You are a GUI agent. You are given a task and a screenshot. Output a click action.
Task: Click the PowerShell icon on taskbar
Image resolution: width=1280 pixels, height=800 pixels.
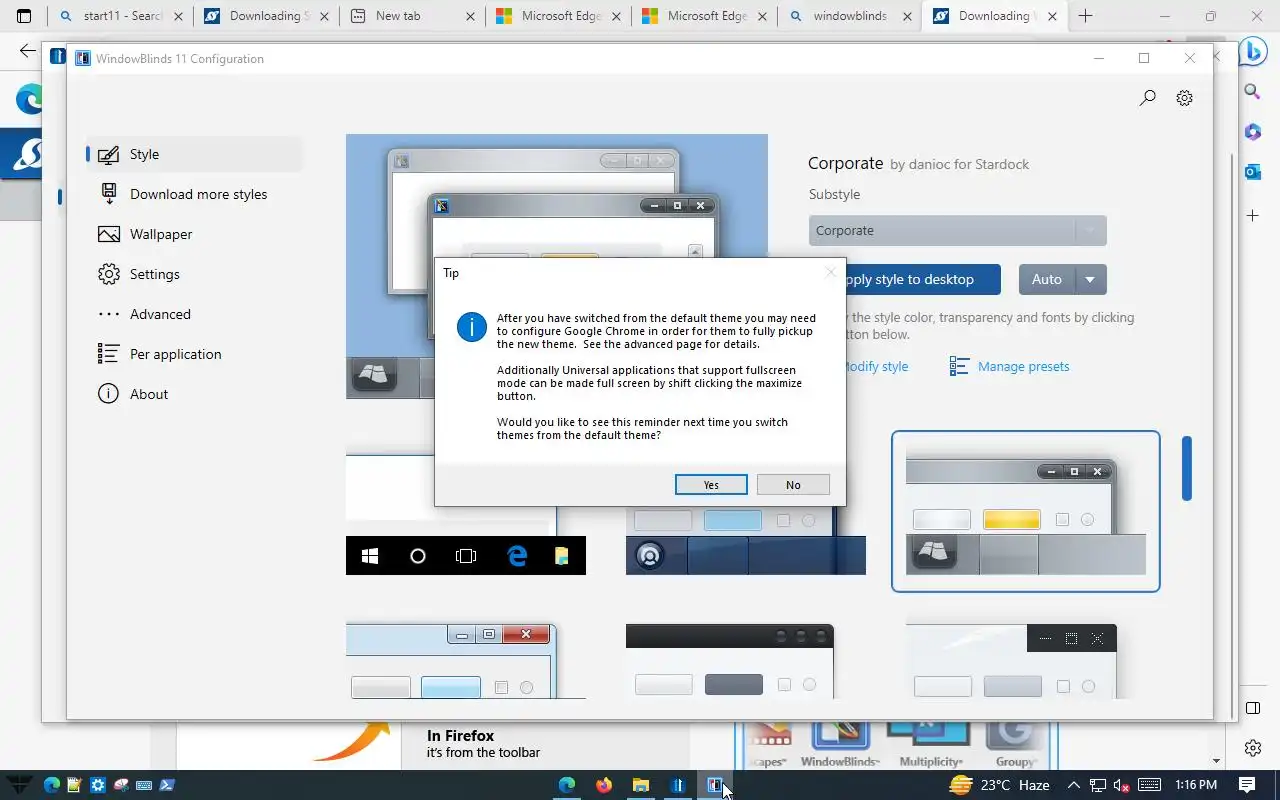(x=166, y=785)
